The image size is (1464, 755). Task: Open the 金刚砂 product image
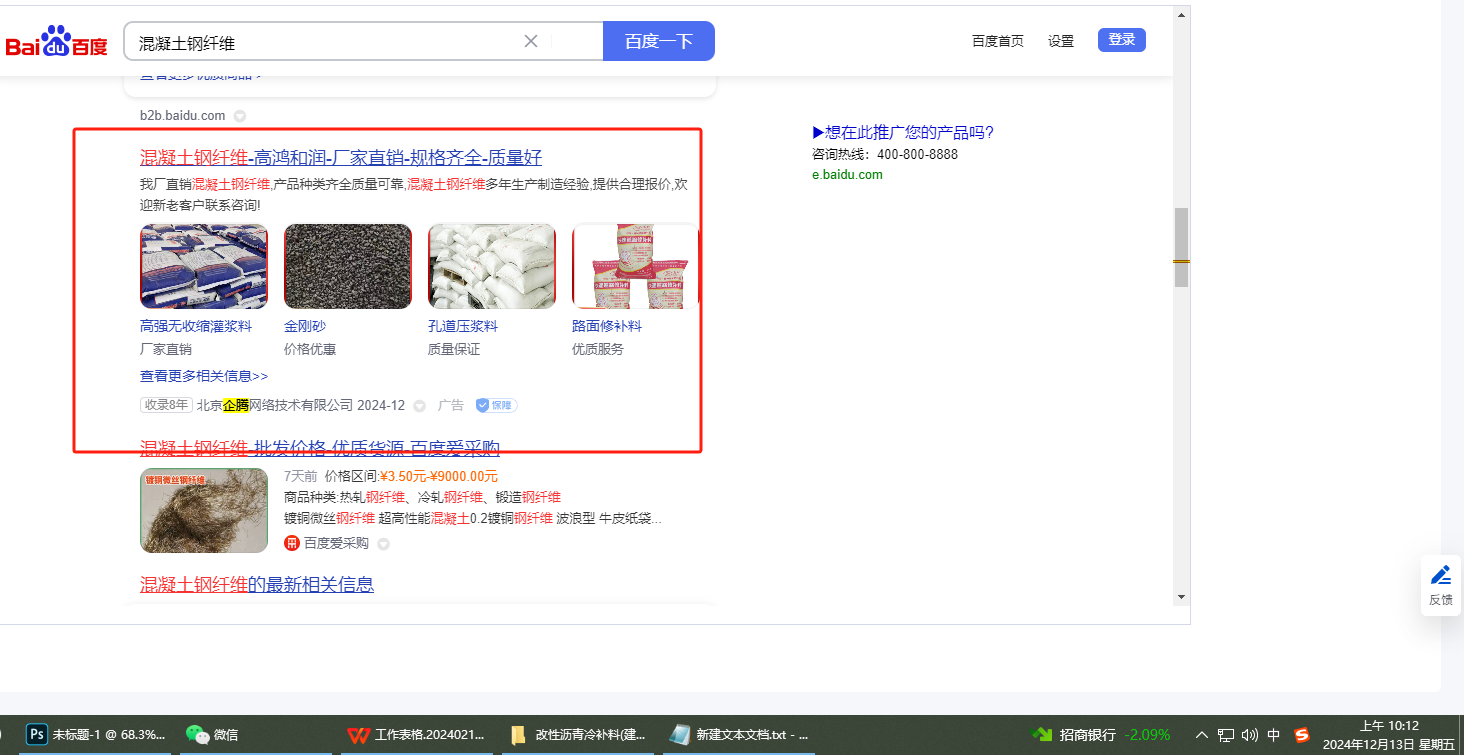pos(348,266)
